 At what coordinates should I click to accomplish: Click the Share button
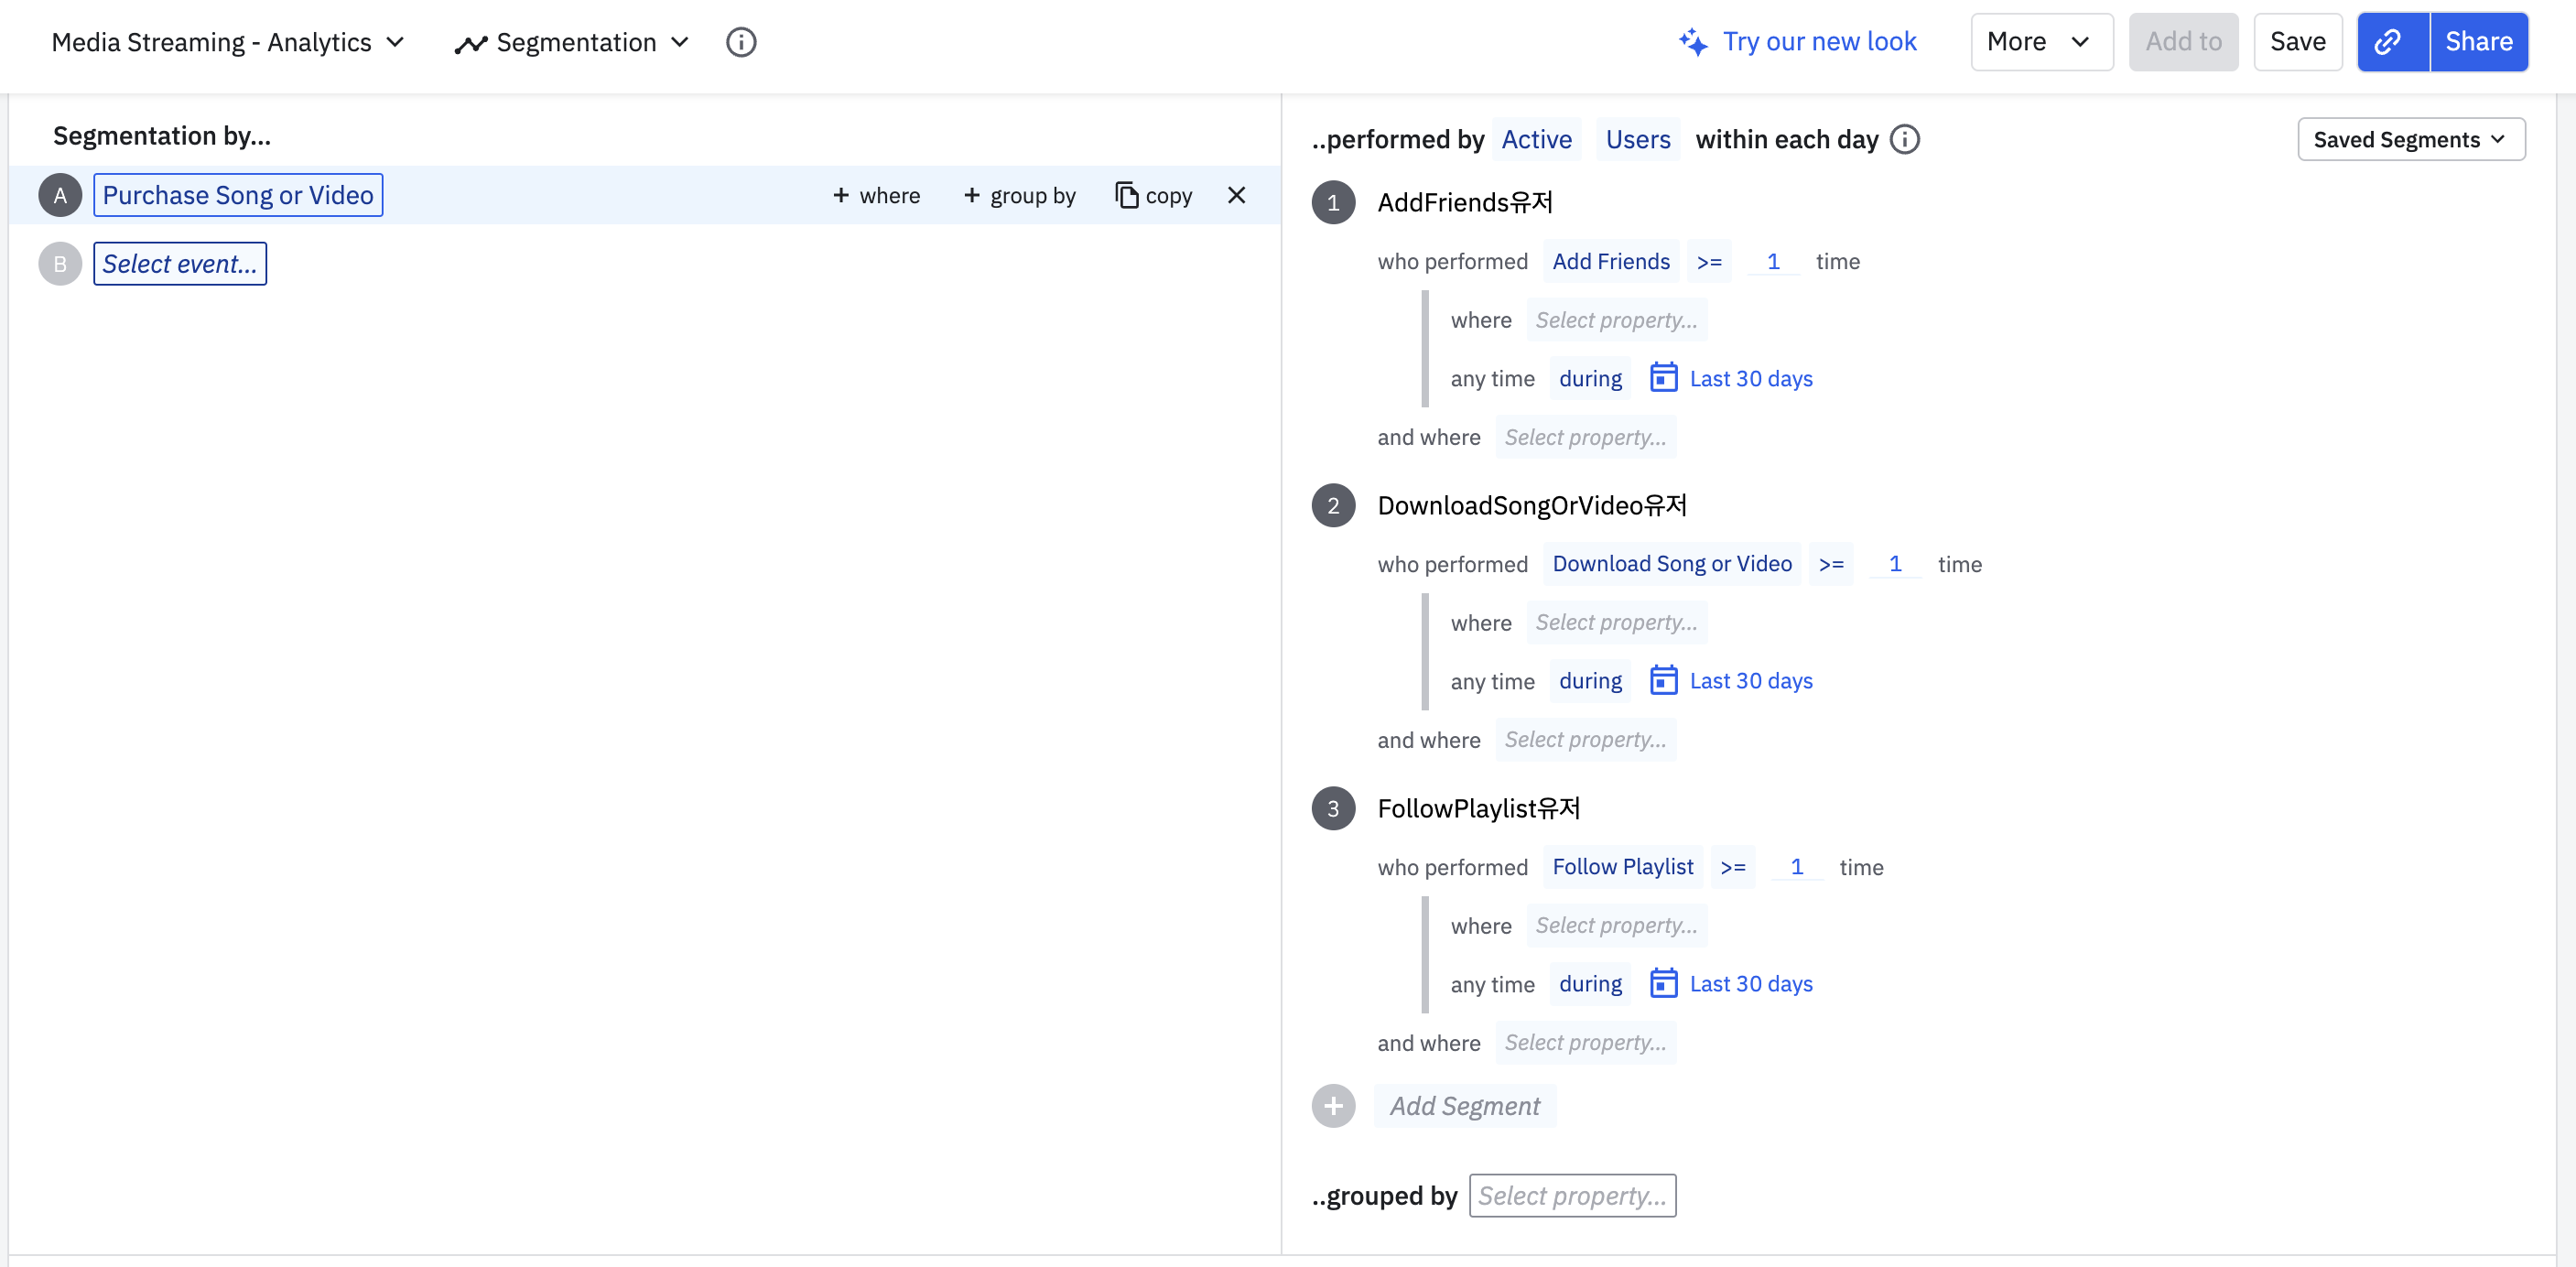(2478, 42)
